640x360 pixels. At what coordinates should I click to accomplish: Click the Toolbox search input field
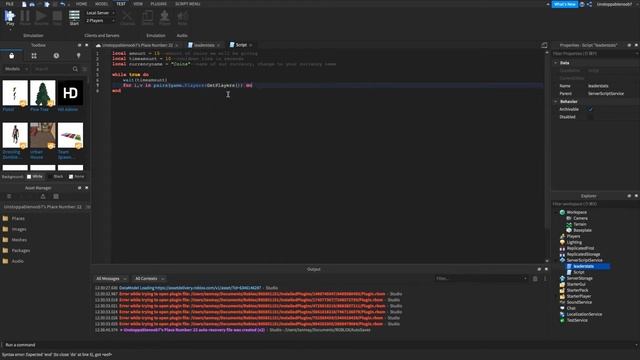(x=52, y=69)
